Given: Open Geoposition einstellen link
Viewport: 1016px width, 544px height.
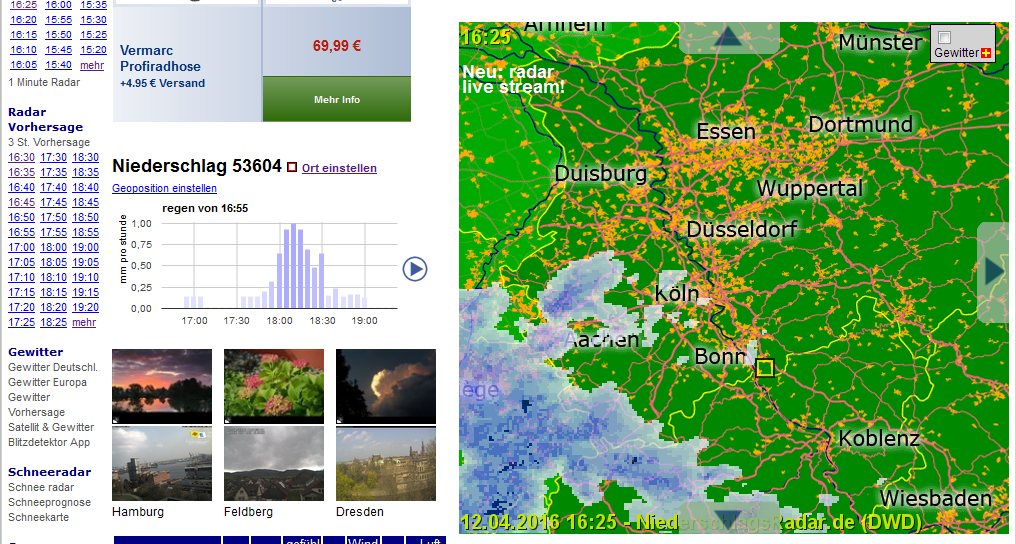Looking at the screenshot, I should click(164, 188).
